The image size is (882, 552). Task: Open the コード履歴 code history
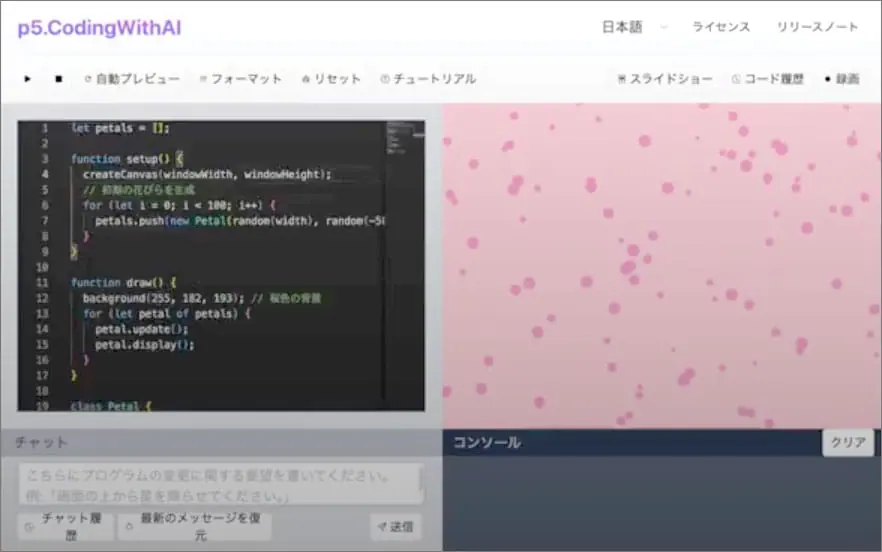pyautogui.click(x=768, y=79)
